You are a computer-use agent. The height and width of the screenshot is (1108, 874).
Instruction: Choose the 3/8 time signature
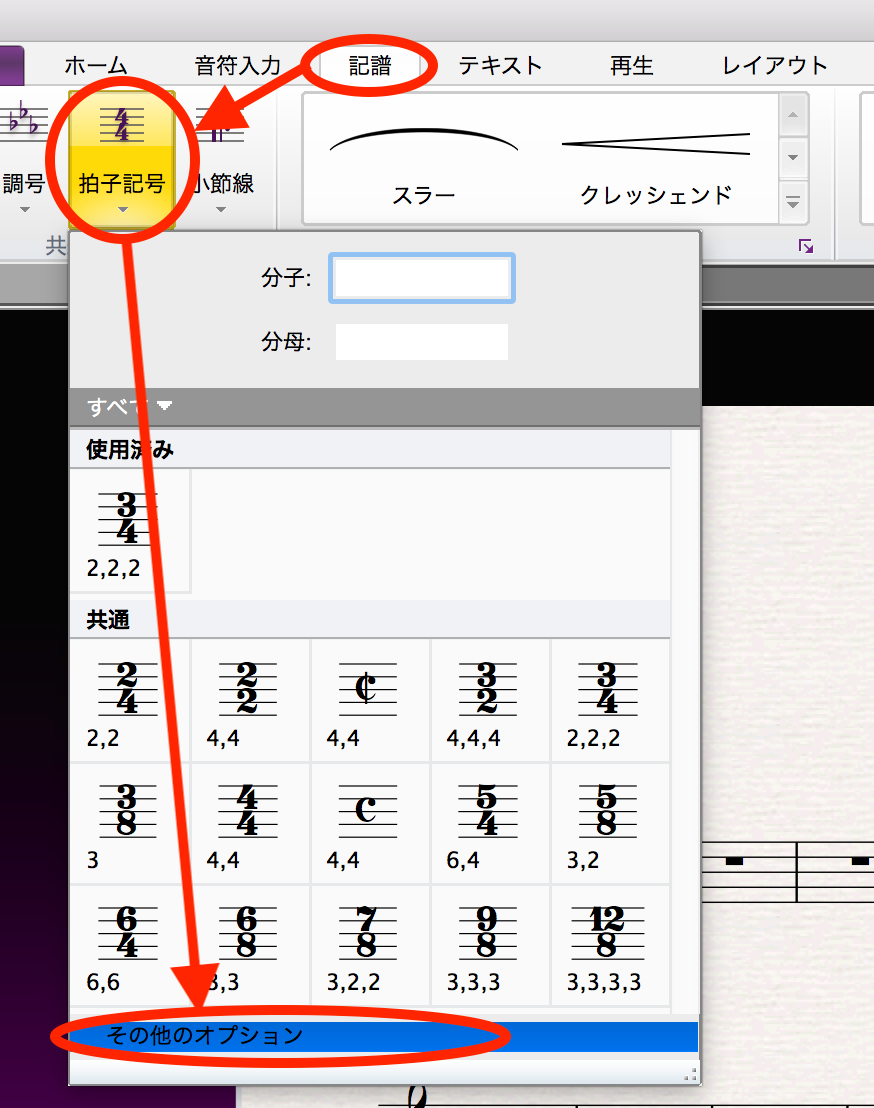129,821
